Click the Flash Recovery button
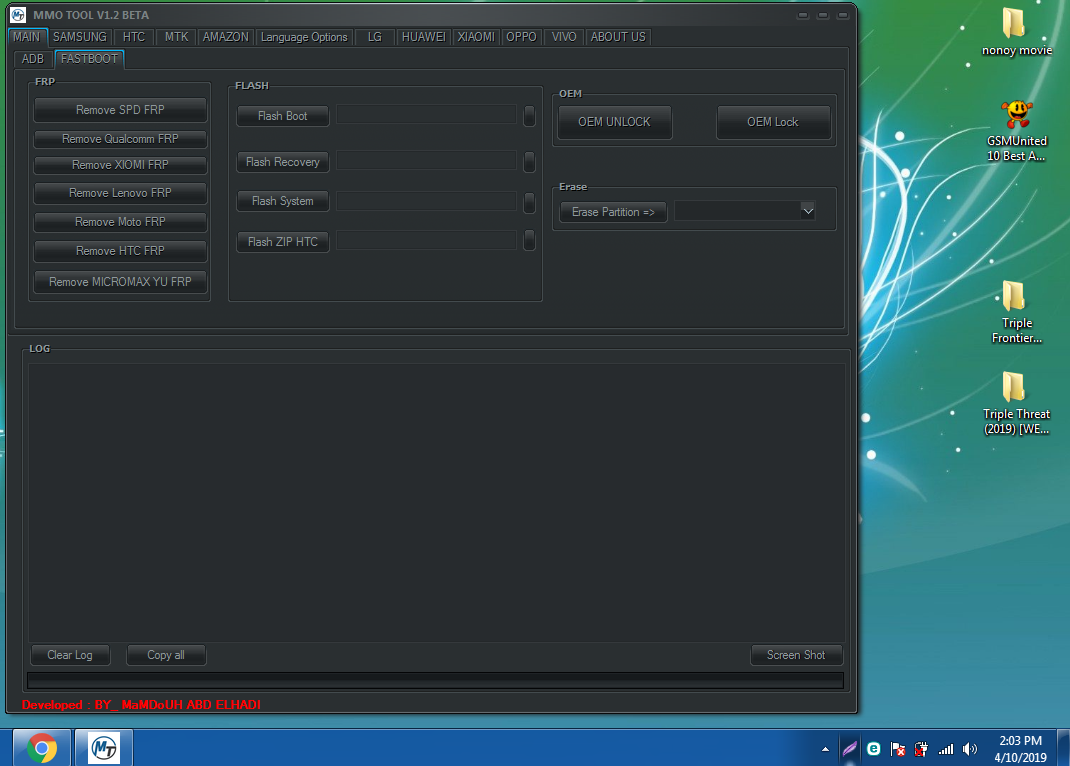The height and width of the screenshot is (766, 1070). (283, 162)
